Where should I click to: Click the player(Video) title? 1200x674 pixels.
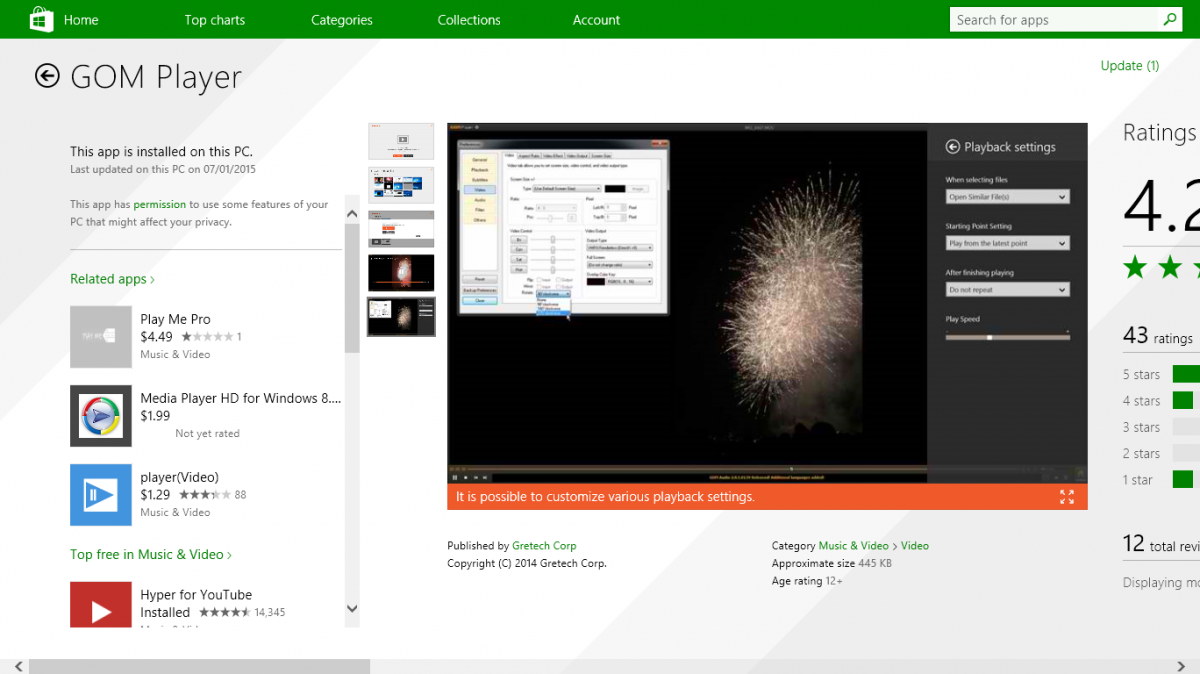[180, 477]
